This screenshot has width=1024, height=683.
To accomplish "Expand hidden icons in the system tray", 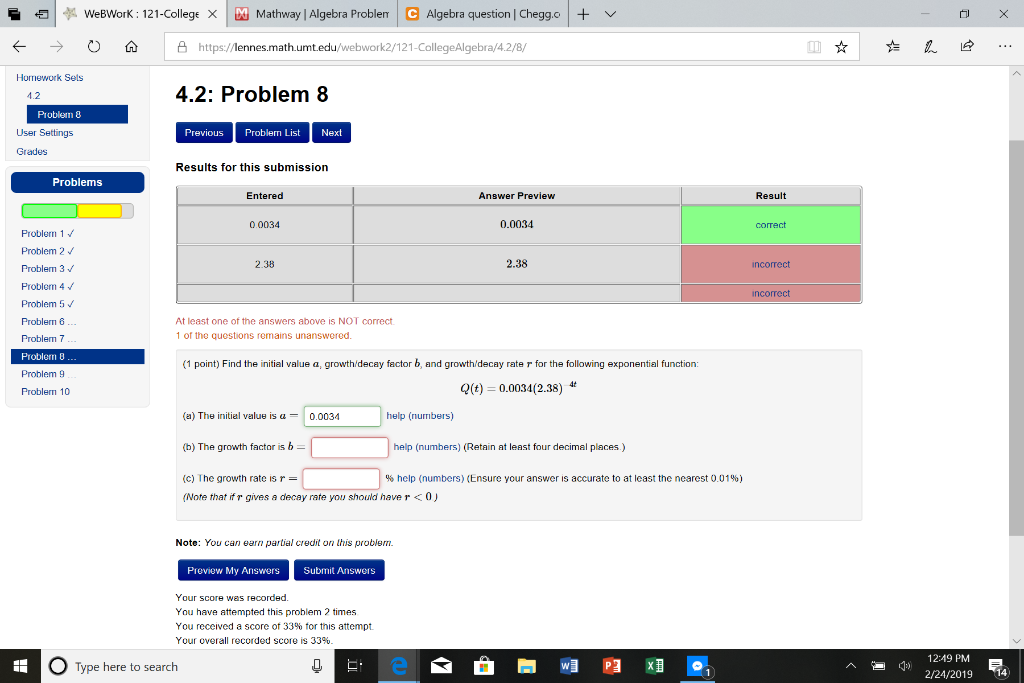I will pyautogui.click(x=849, y=666).
